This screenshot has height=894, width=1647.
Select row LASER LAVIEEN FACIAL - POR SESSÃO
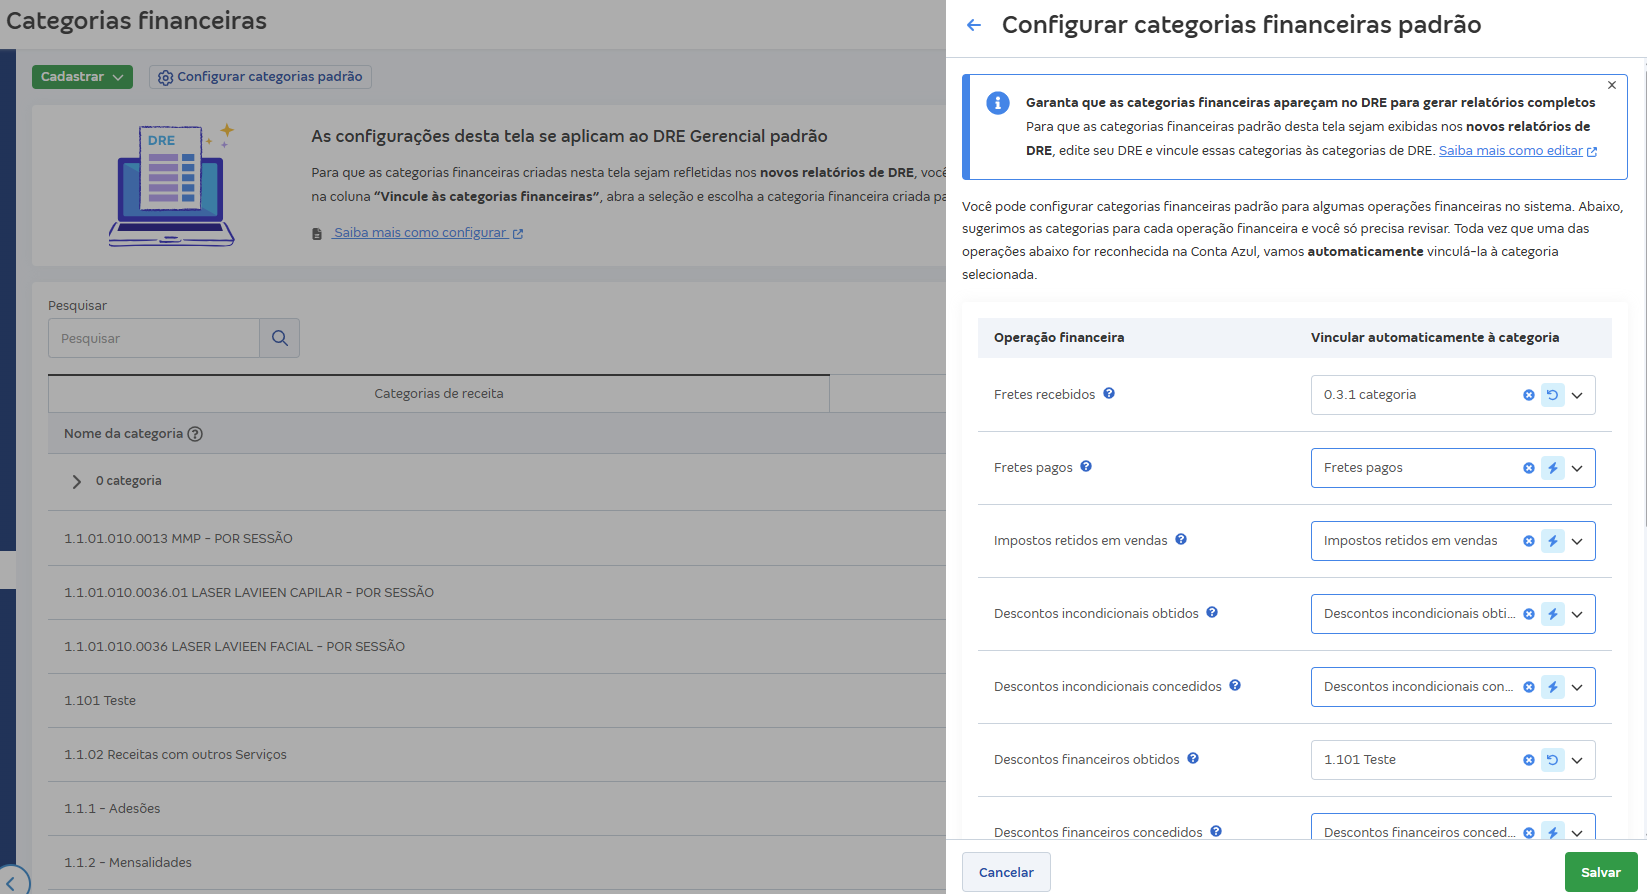pyautogui.click(x=497, y=646)
